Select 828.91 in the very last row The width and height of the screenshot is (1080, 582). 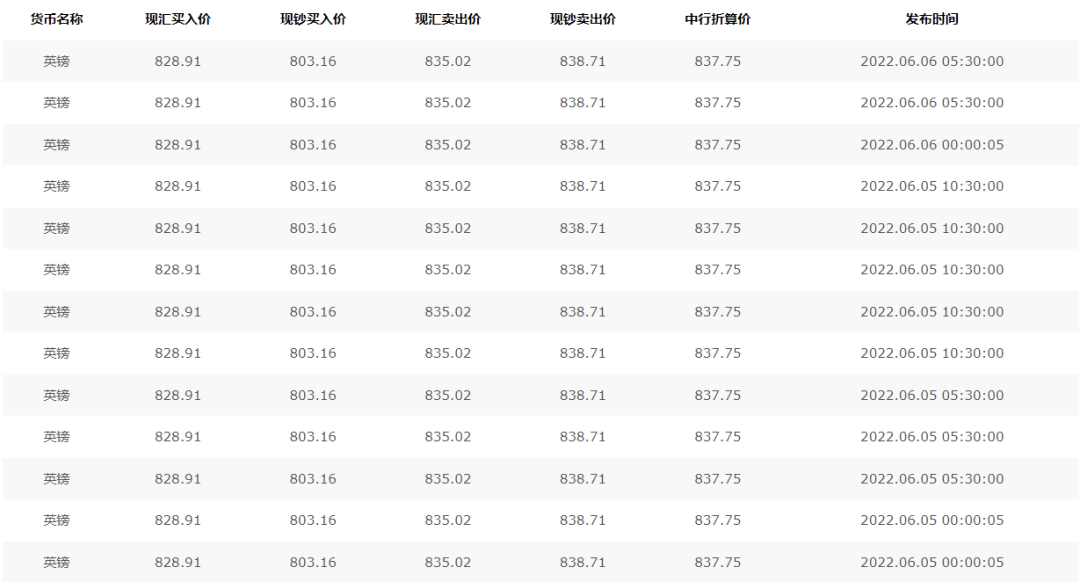pyautogui.click(x=178, y=562)
